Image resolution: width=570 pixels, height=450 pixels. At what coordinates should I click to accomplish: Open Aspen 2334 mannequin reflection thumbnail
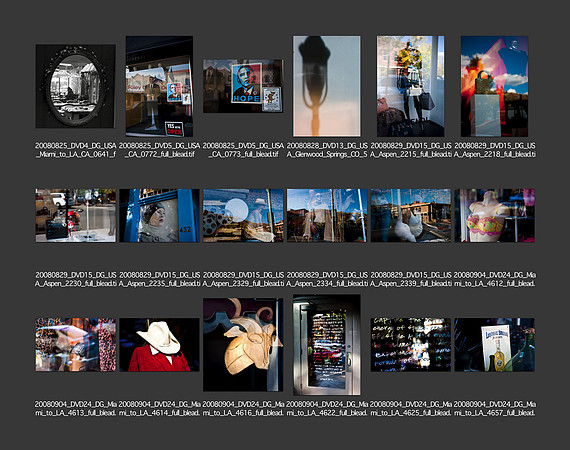327,216
